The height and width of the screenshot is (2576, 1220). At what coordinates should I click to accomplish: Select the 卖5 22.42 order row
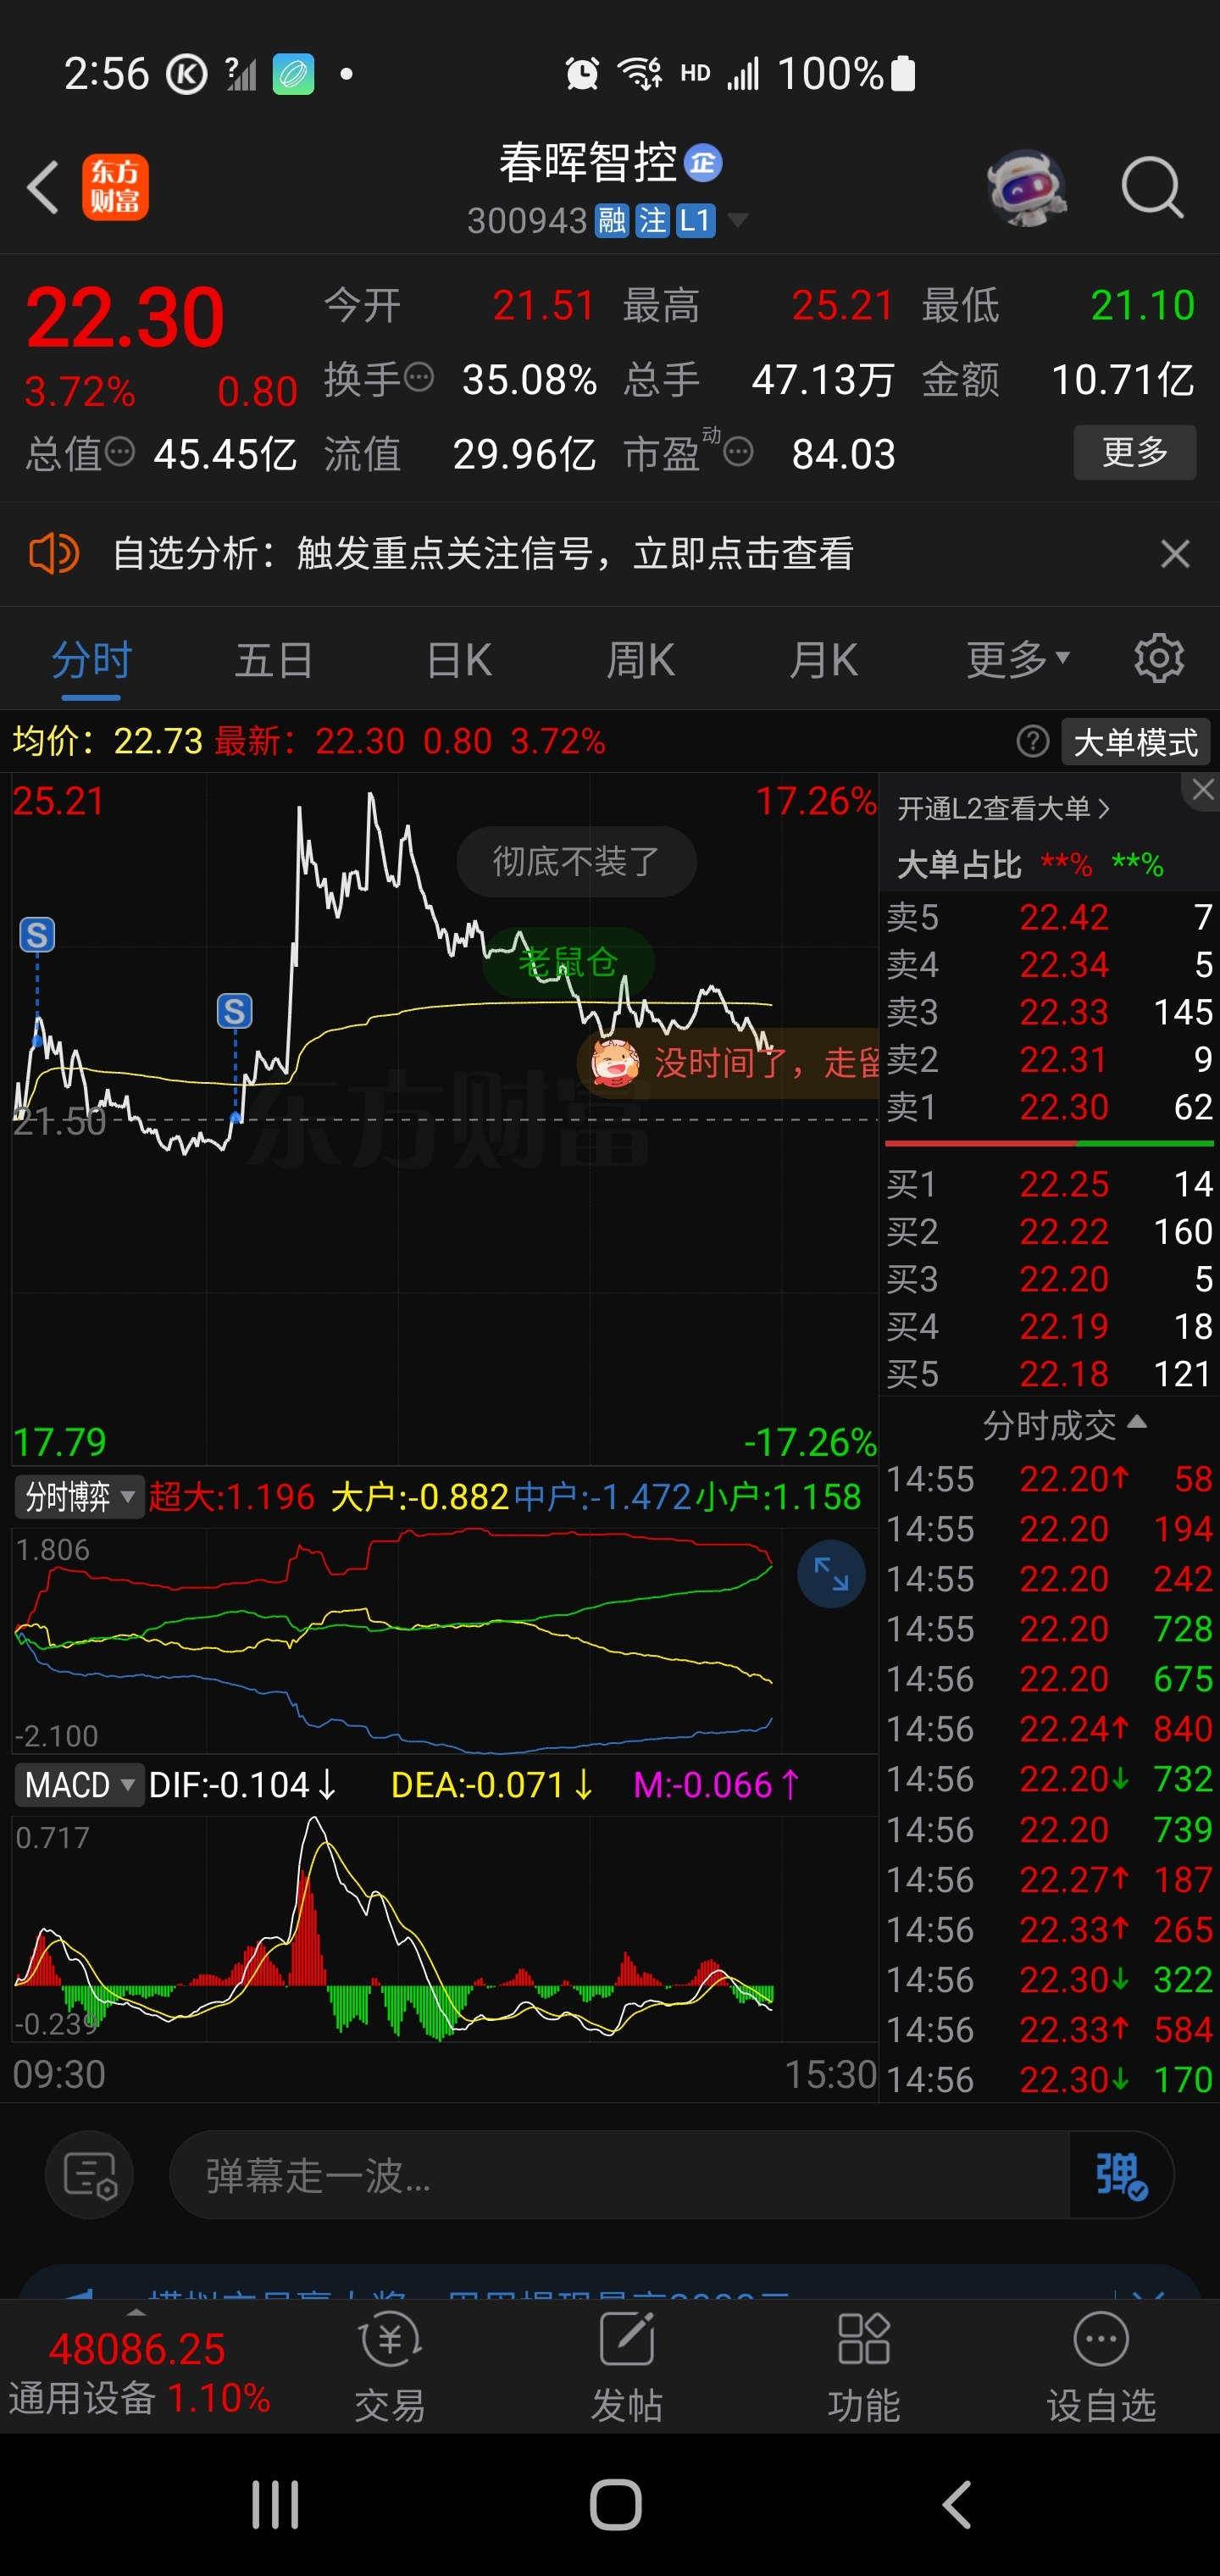pos(1049,917)
